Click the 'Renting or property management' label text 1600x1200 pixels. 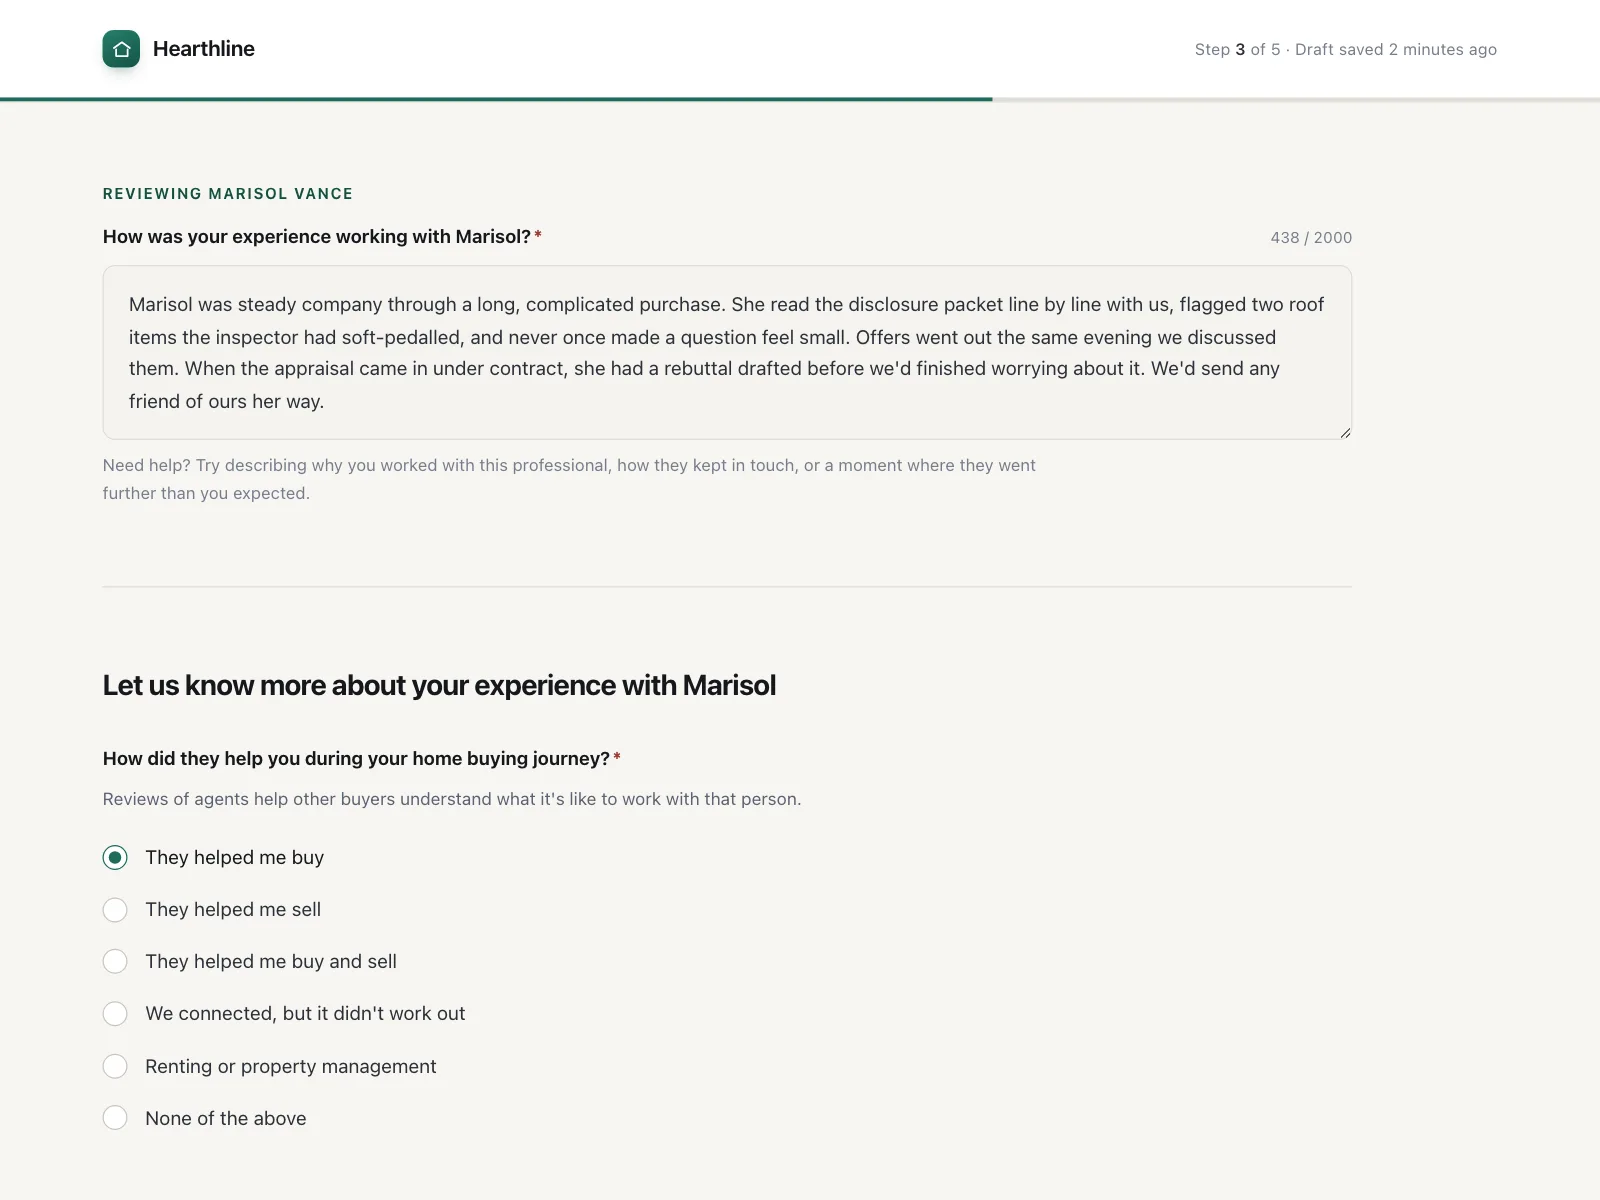(291, 1066)
